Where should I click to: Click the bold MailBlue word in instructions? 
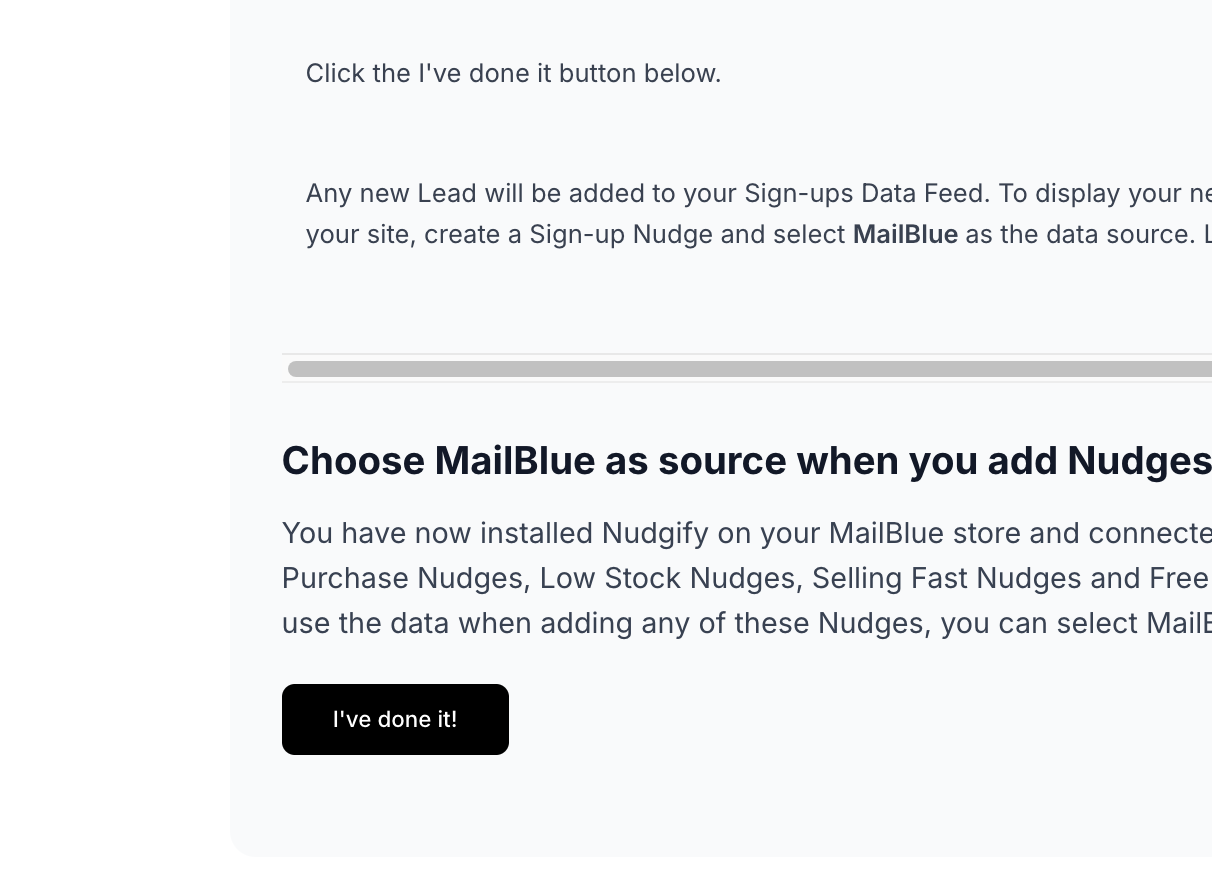(905, 234)
